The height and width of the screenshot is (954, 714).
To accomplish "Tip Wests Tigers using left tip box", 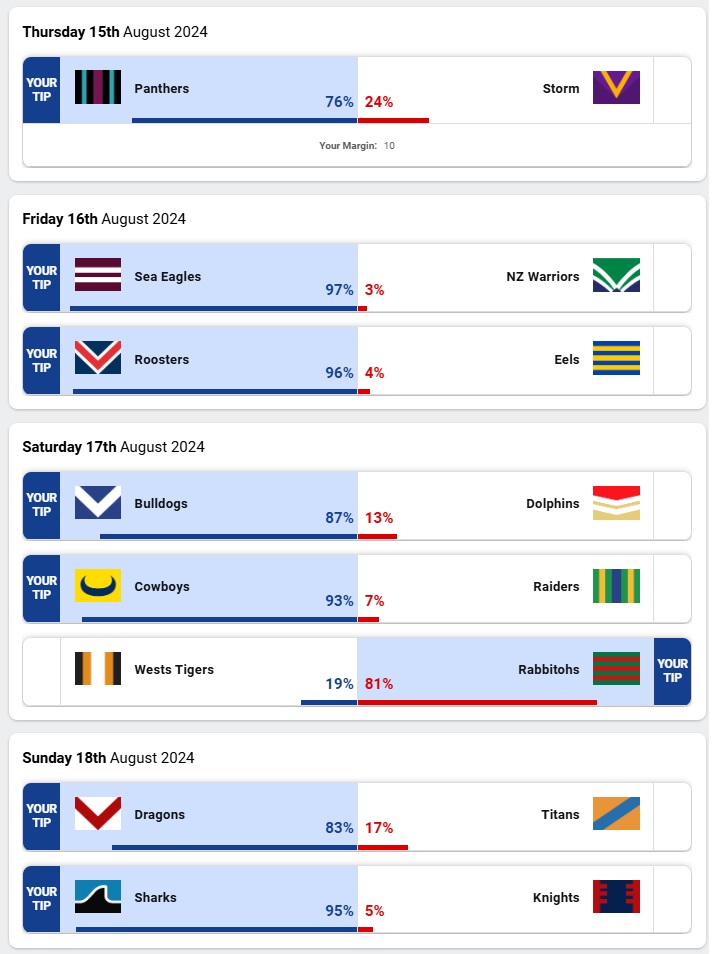I will tap(41, 670).
